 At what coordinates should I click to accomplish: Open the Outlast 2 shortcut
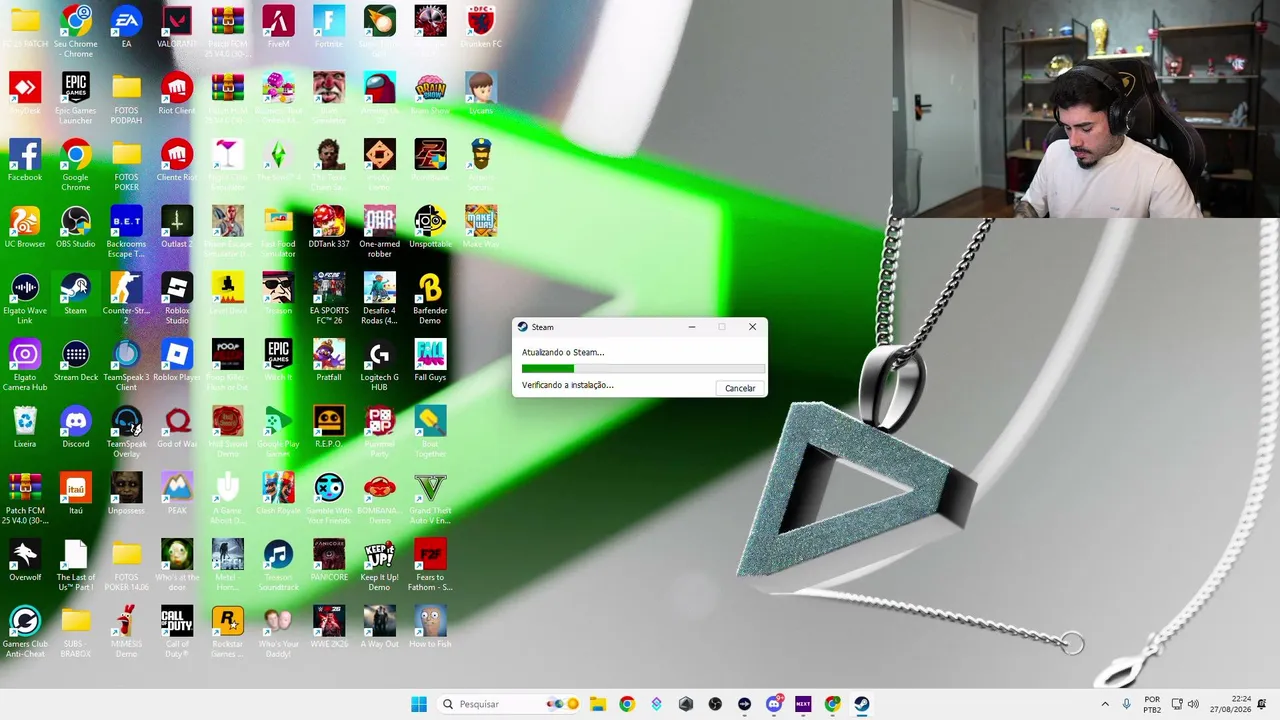[x=177, y=228]
